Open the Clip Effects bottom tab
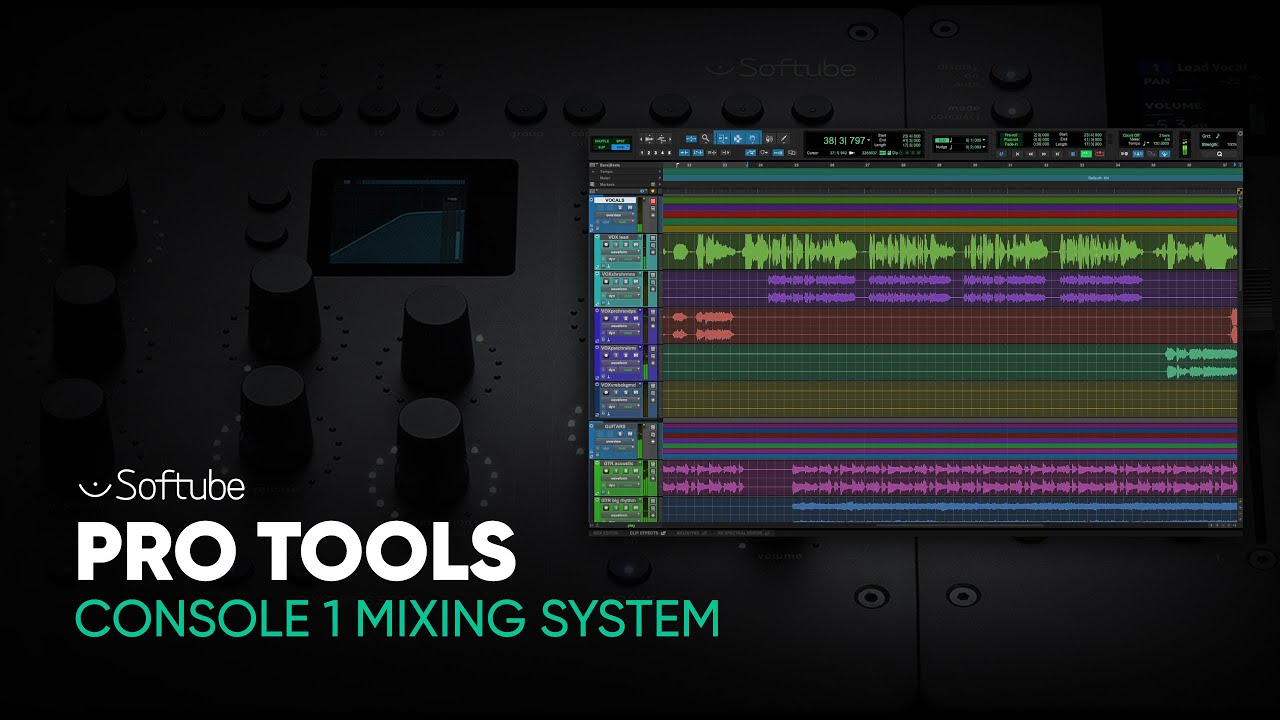 point(647,533)
